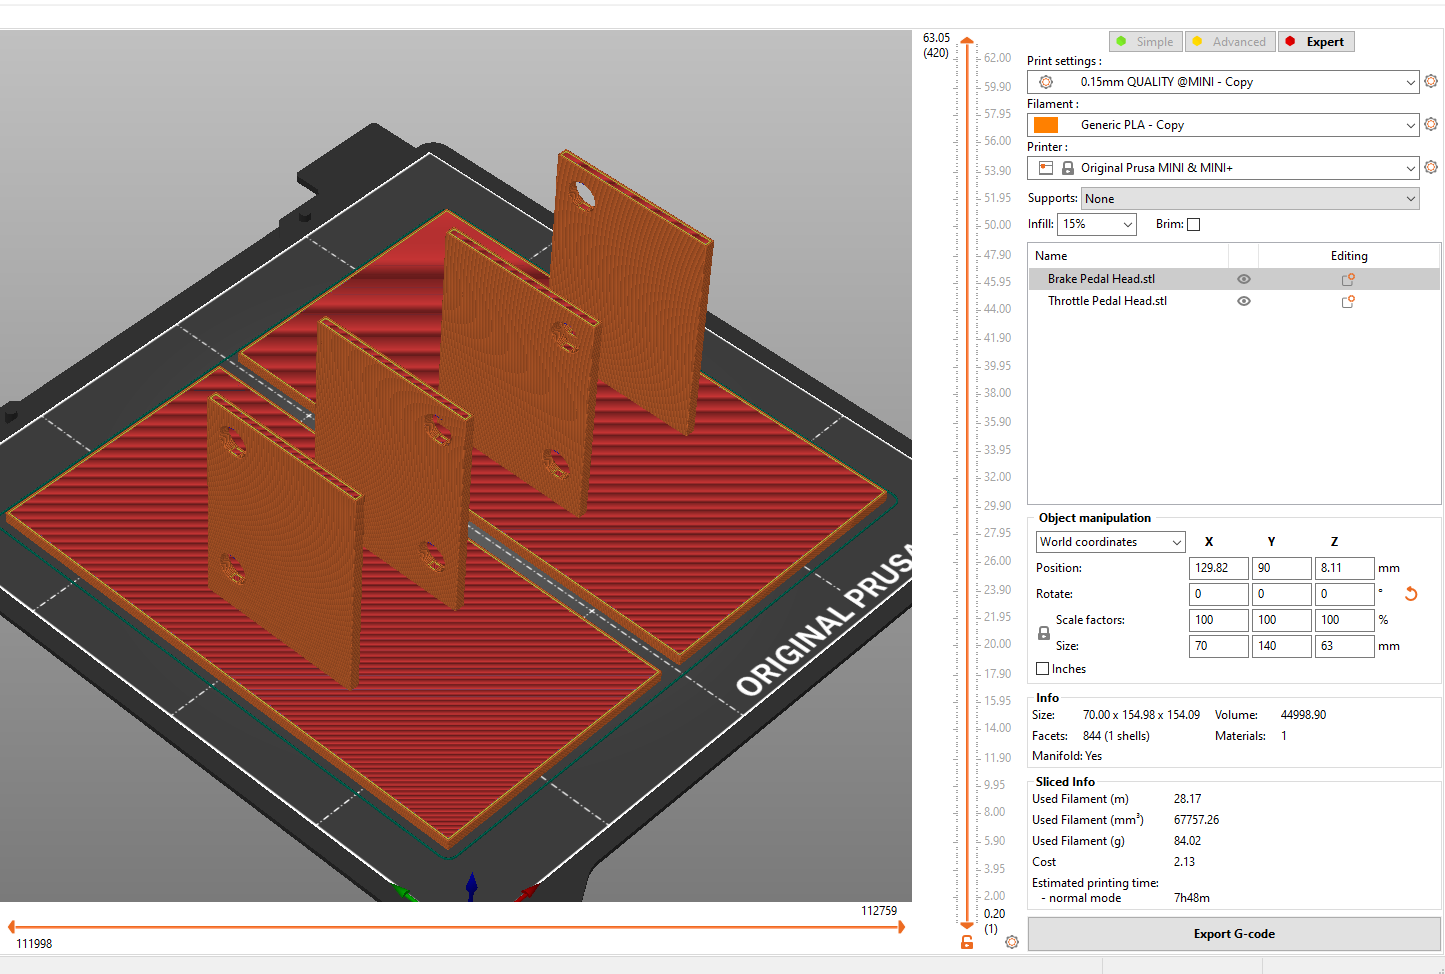The width and height of the screenshot is (1445, 974).
Task: Switch to Simple mode tab
Action: coord(1146,42)
